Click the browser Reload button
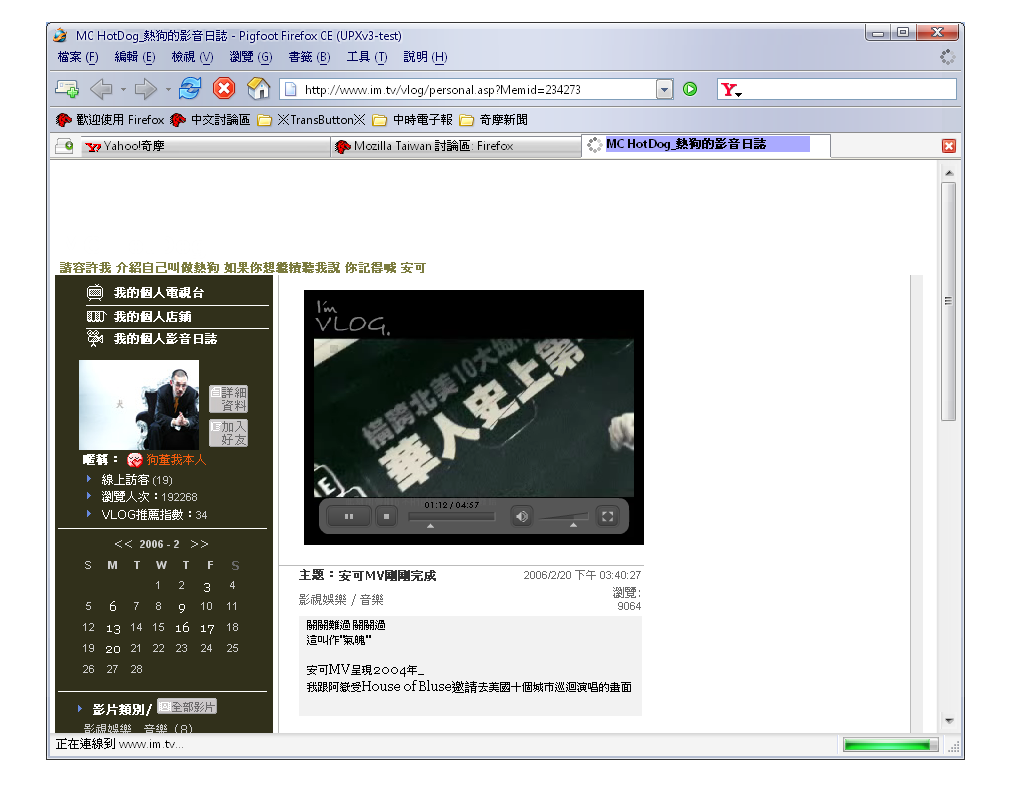This screenshot has width=1024, height=786. click(190, 89)
